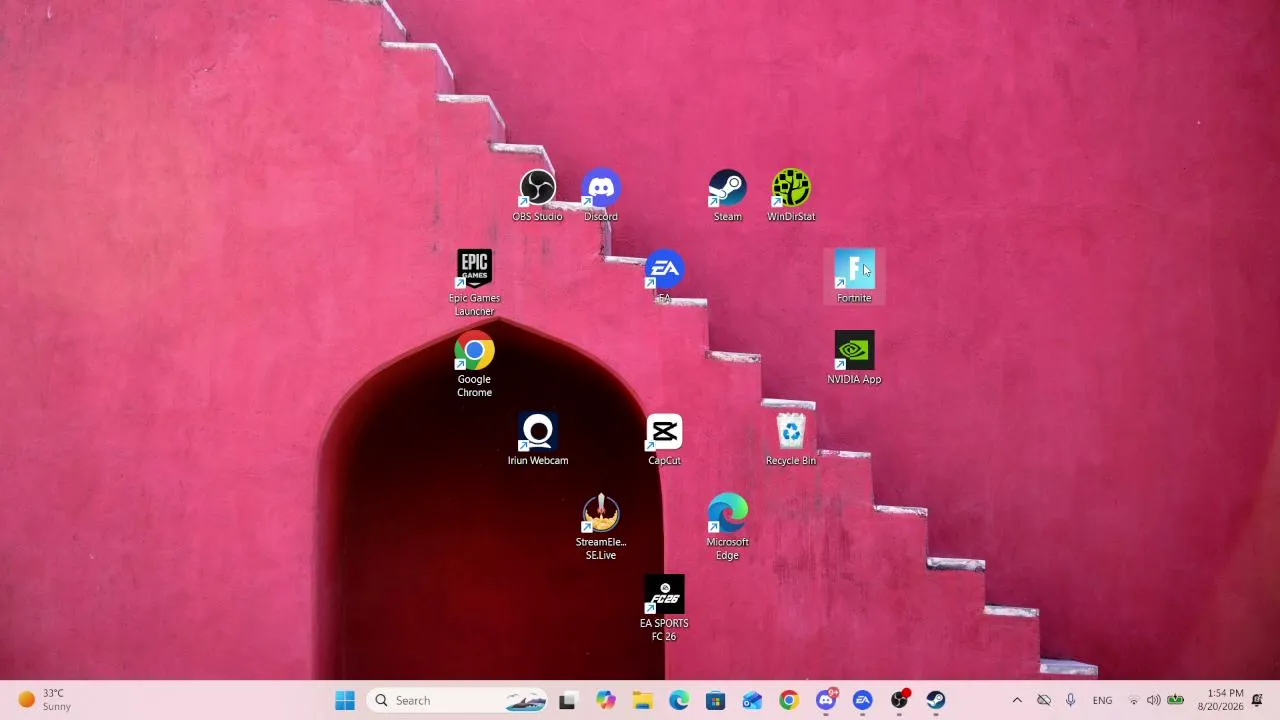Open File Explorer from the taskbar
Viewport: 1280px width, 720px height.
(x=642, y=701)
